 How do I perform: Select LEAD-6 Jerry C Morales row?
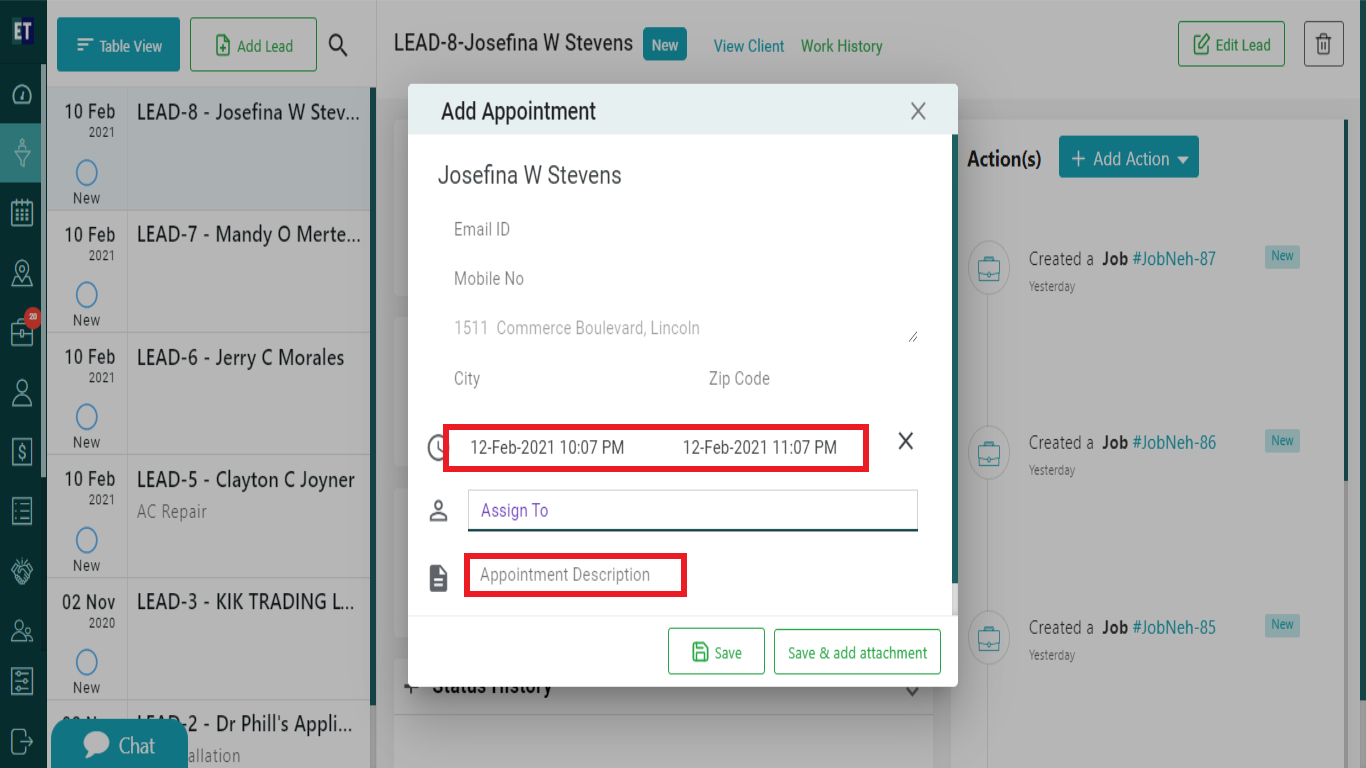(x=209, y=394)
